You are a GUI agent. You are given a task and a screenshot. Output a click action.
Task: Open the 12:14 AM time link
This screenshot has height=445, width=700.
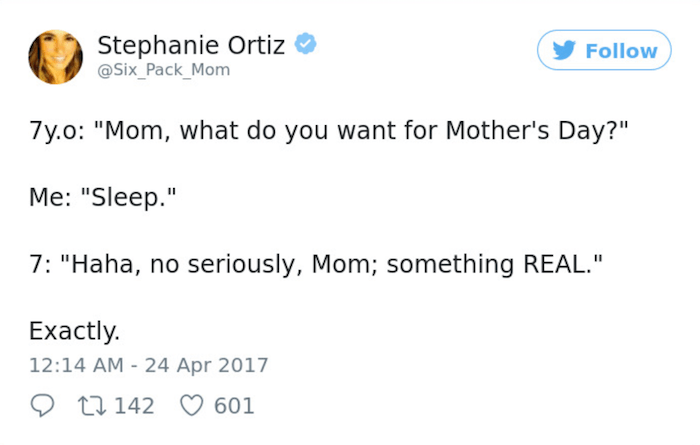tap(77, 365)
